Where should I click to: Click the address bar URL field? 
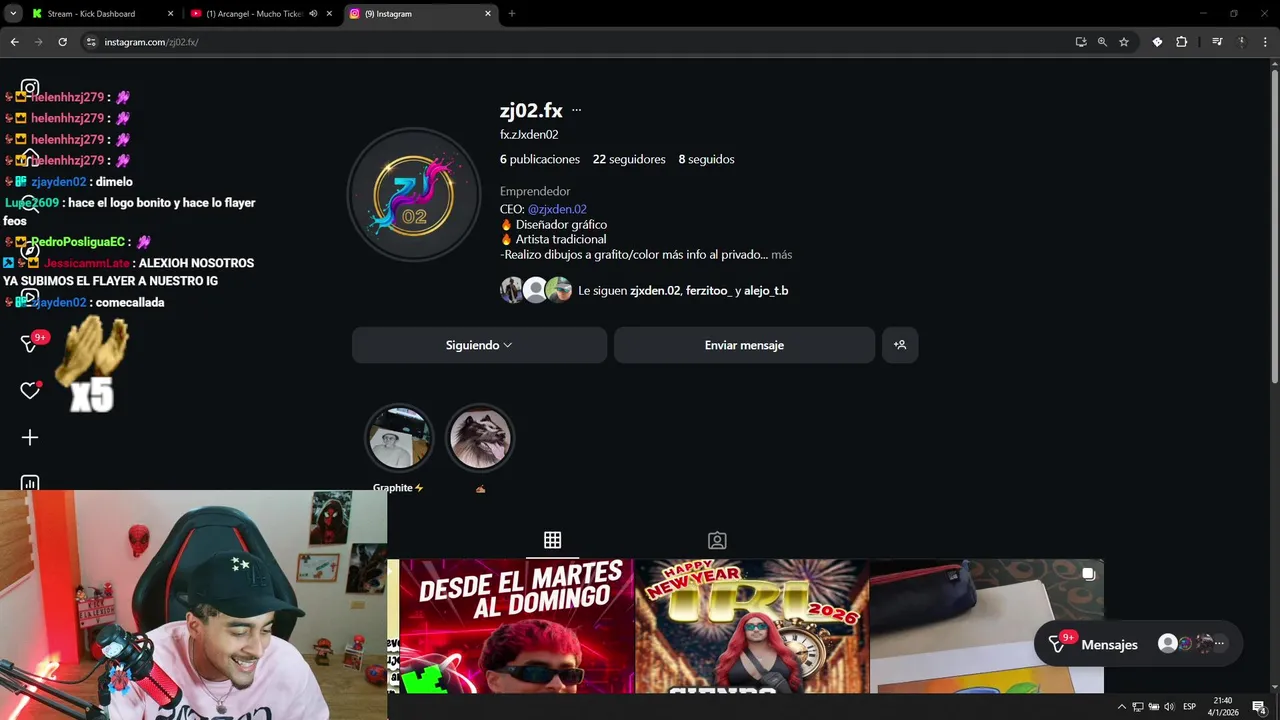click(580, 42)
